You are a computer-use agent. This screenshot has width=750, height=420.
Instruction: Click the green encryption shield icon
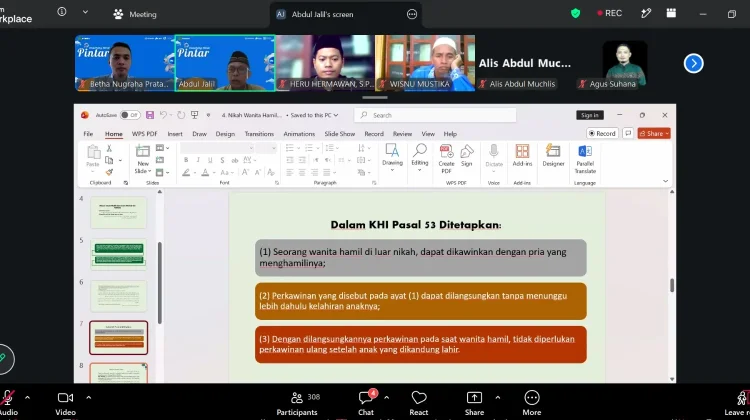pos(575,14)
